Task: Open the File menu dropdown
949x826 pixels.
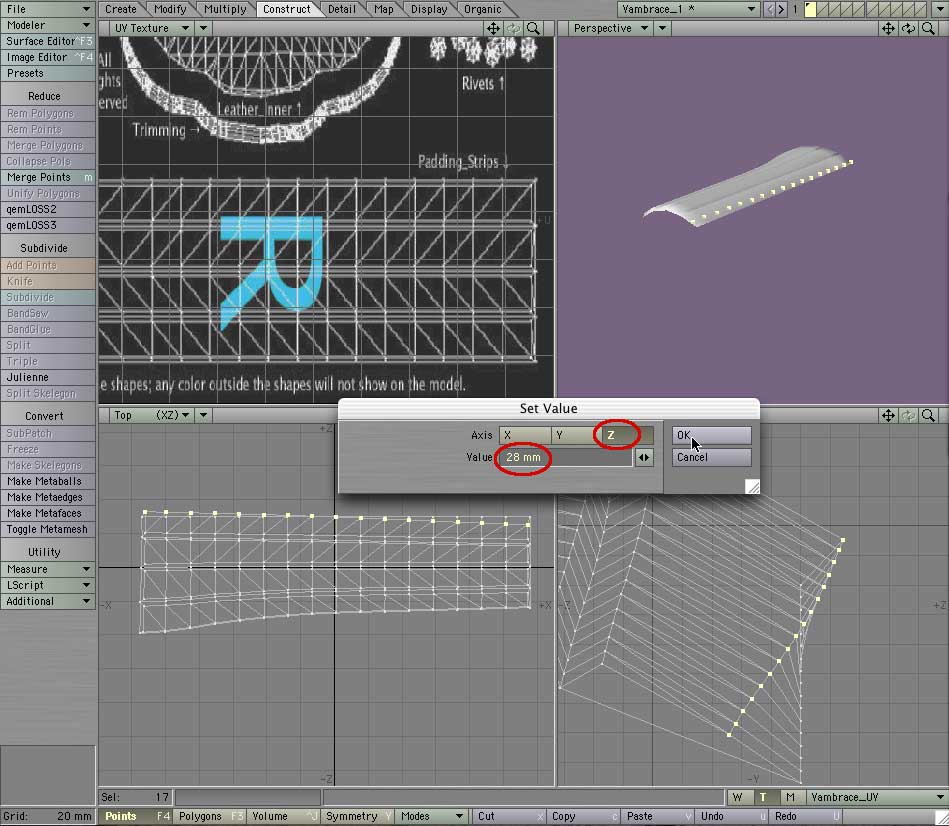Action: (48, 9)
